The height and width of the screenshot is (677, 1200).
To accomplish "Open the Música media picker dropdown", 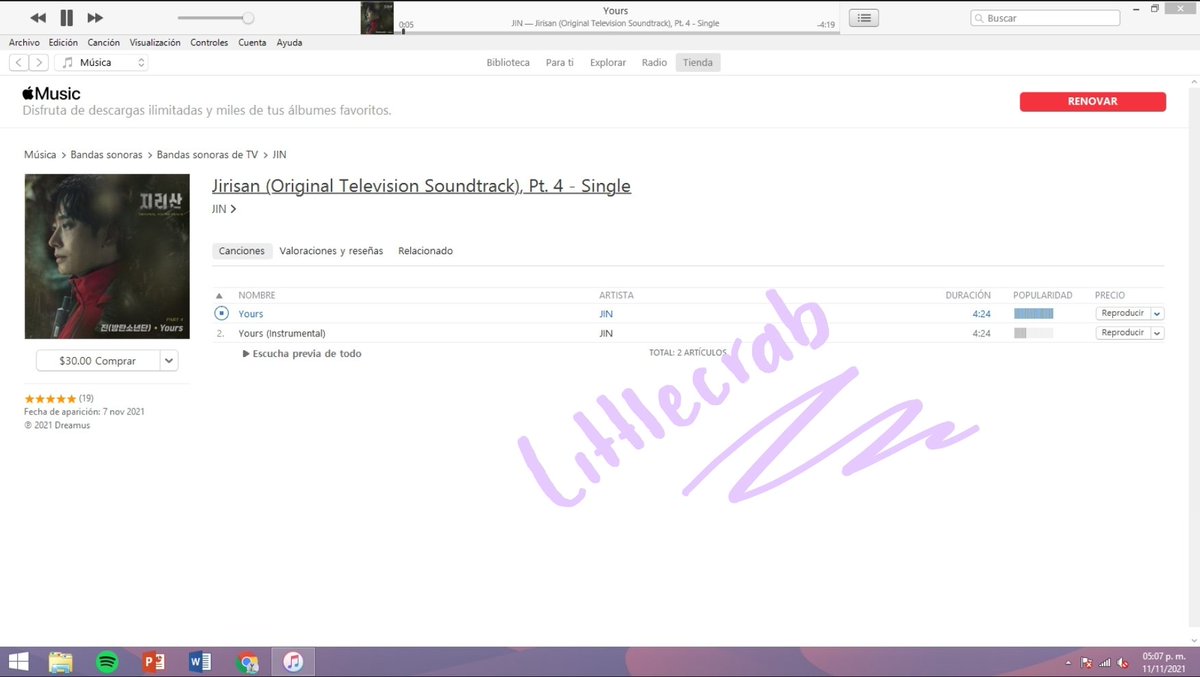I will click(101, 62).
